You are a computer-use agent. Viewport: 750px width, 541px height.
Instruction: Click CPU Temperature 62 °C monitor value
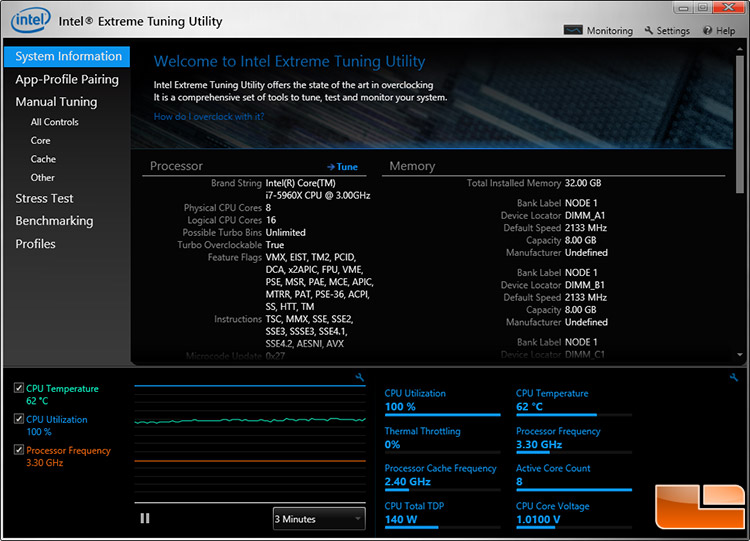(x=529, y=407)
